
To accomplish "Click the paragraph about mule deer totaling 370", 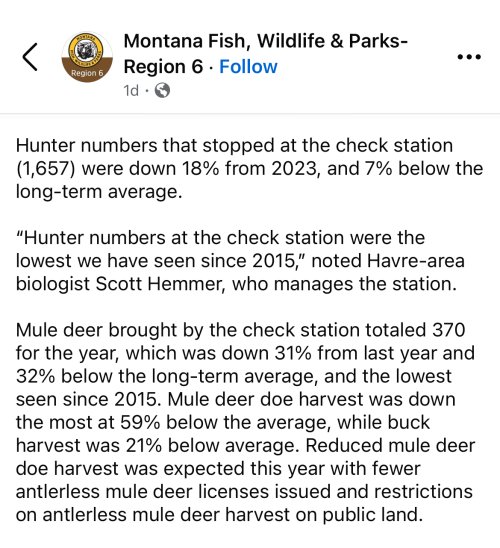I will click(245, 422).
